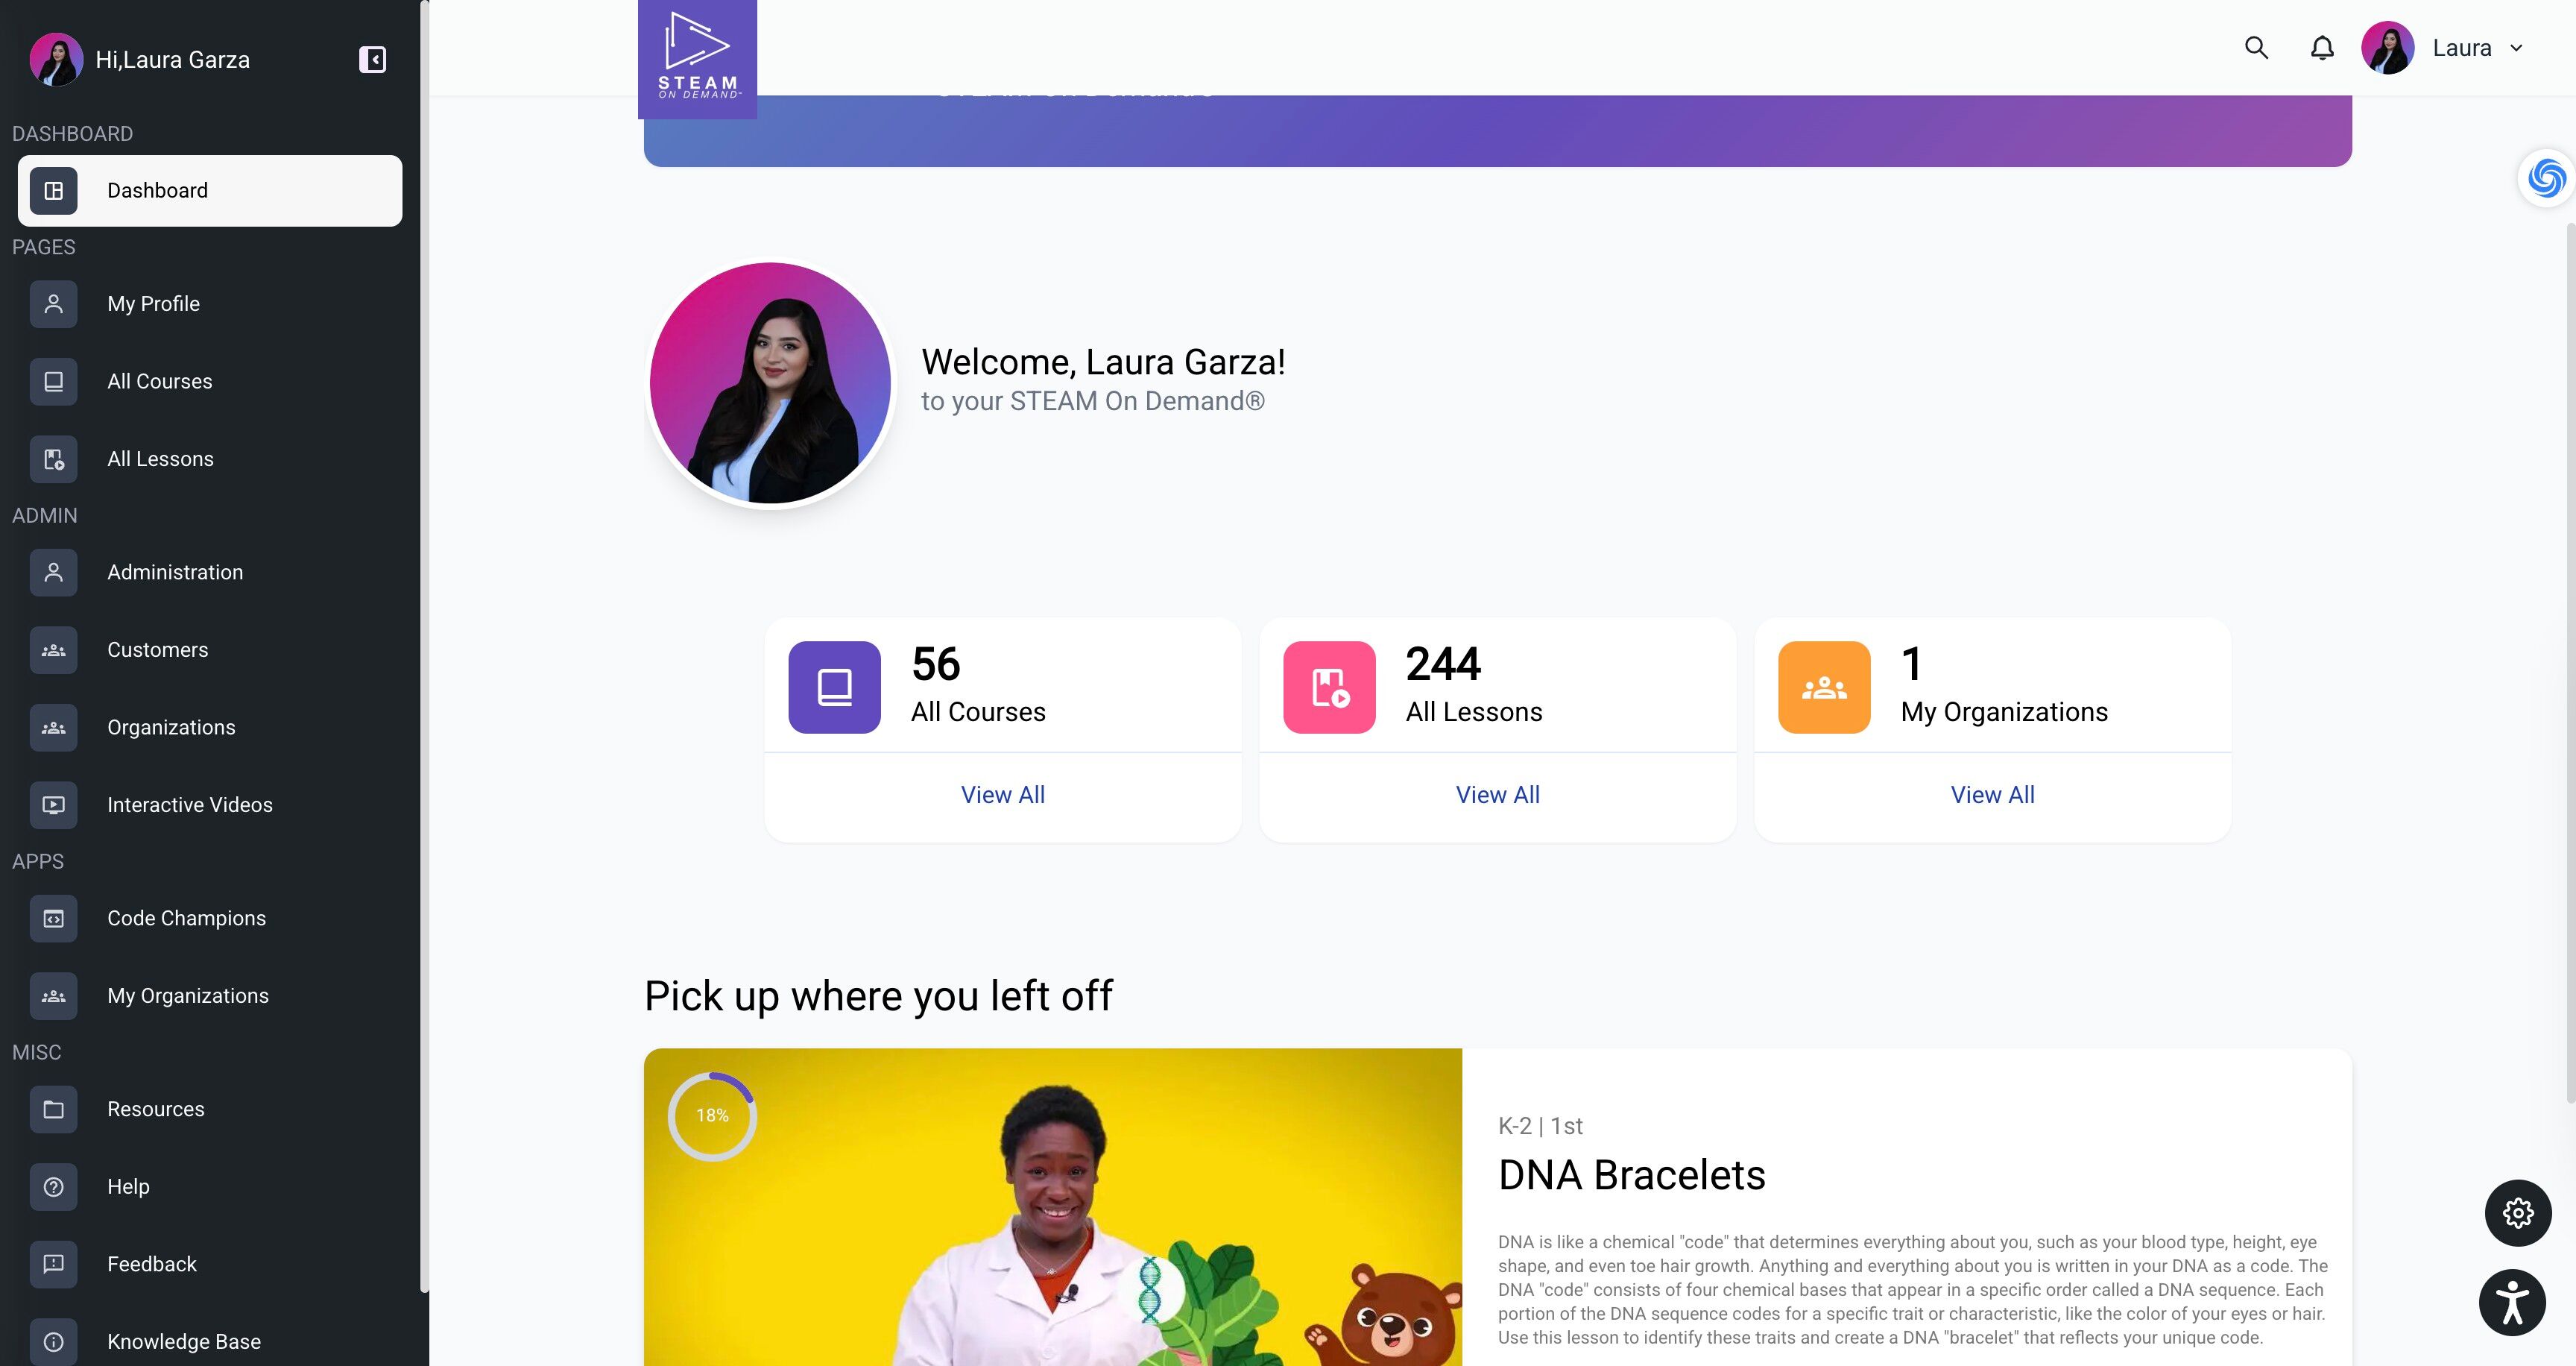Click the pink All Lessons icon
2576x1366 pixels.
point(1329,687)
